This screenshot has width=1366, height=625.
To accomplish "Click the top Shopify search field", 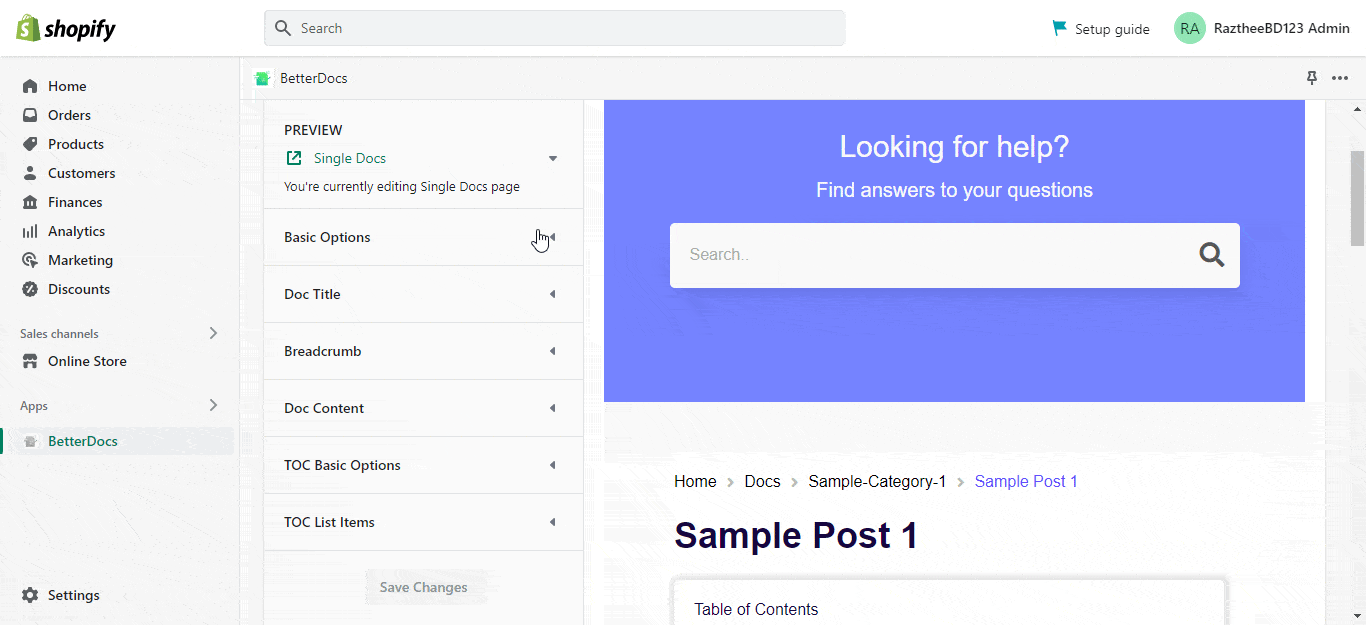I will [x=555, y=28].
